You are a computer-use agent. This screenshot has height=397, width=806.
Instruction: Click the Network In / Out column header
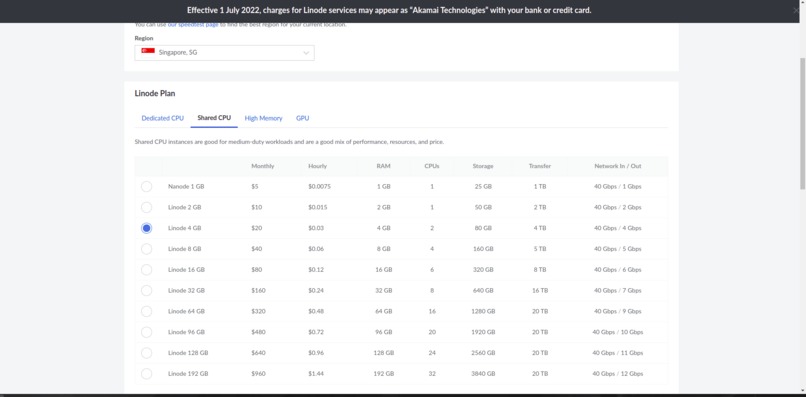(618, 166)
